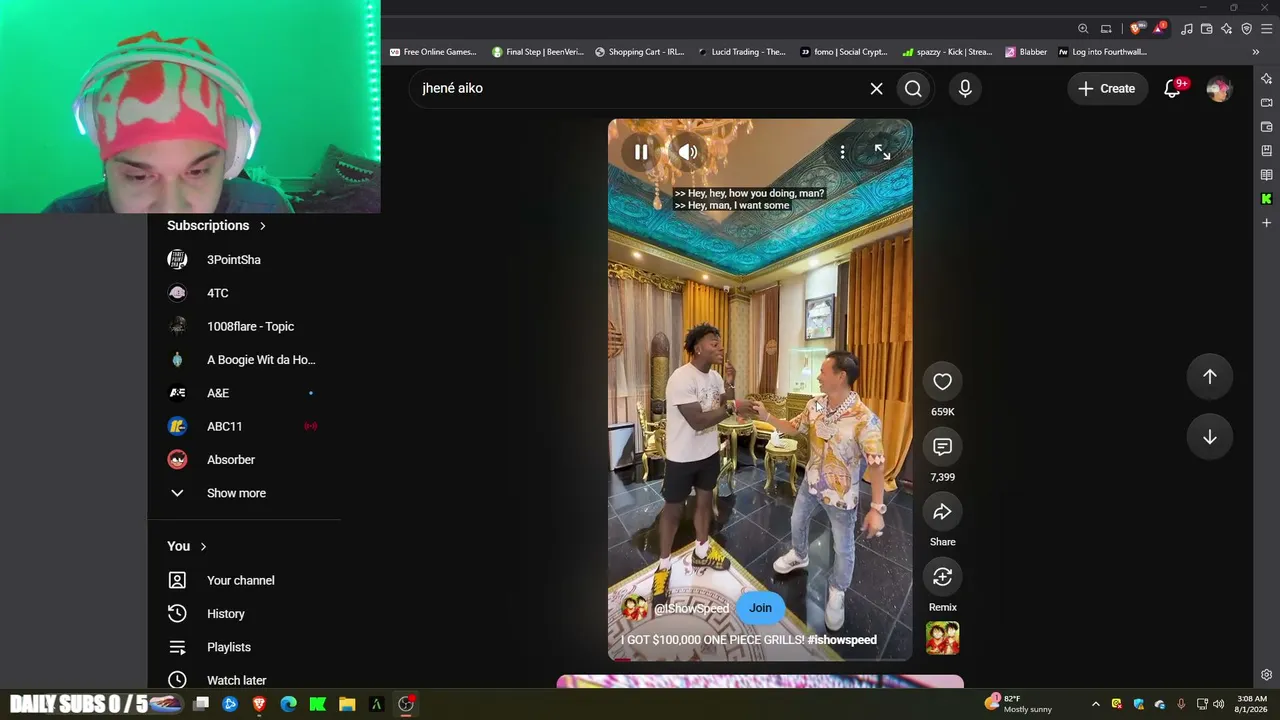Expand the Short to fullscreen

pos(882,152)
